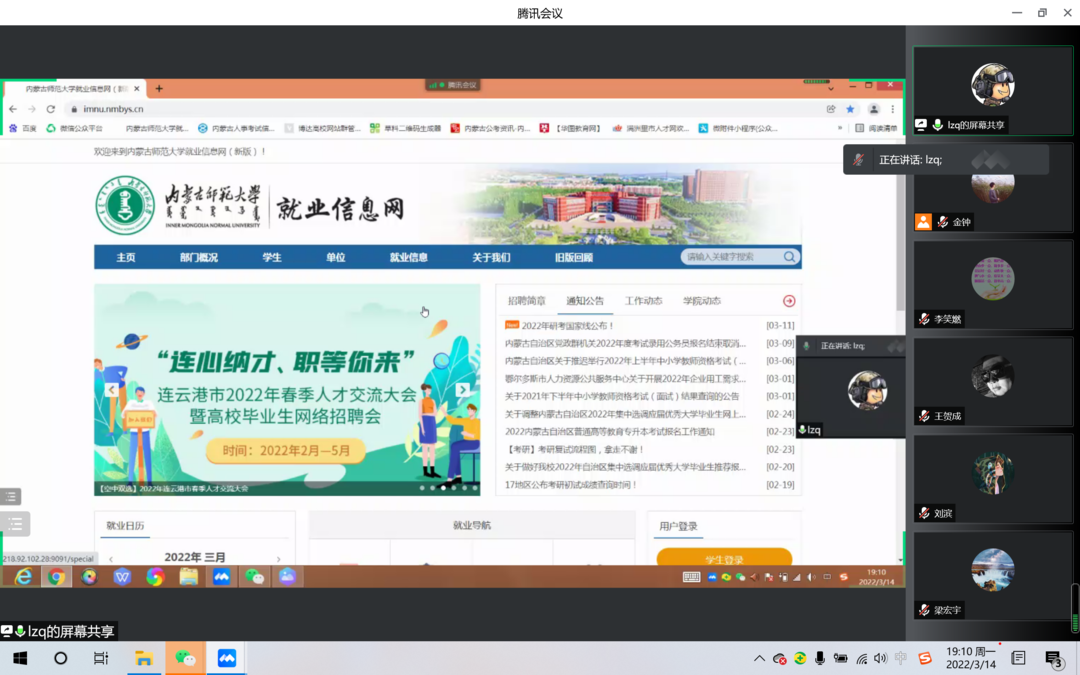1080x675 pixels.
Task: Open the 就业信息 navigation menu item
Action: click(408, 257)
